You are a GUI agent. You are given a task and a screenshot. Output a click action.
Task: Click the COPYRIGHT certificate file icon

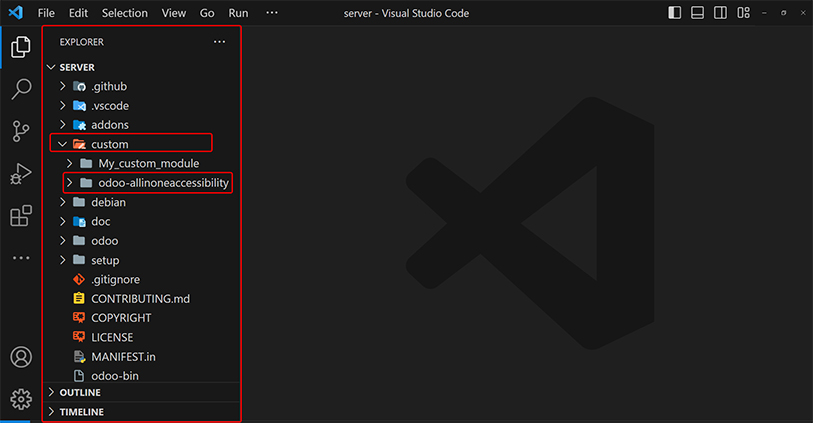click(x=79, y=318)
